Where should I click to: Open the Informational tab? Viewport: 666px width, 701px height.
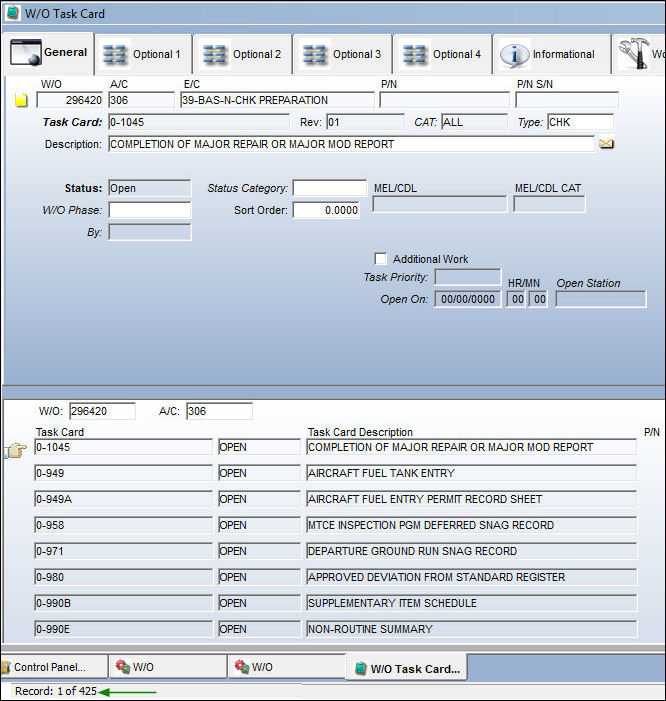[552, 55]
